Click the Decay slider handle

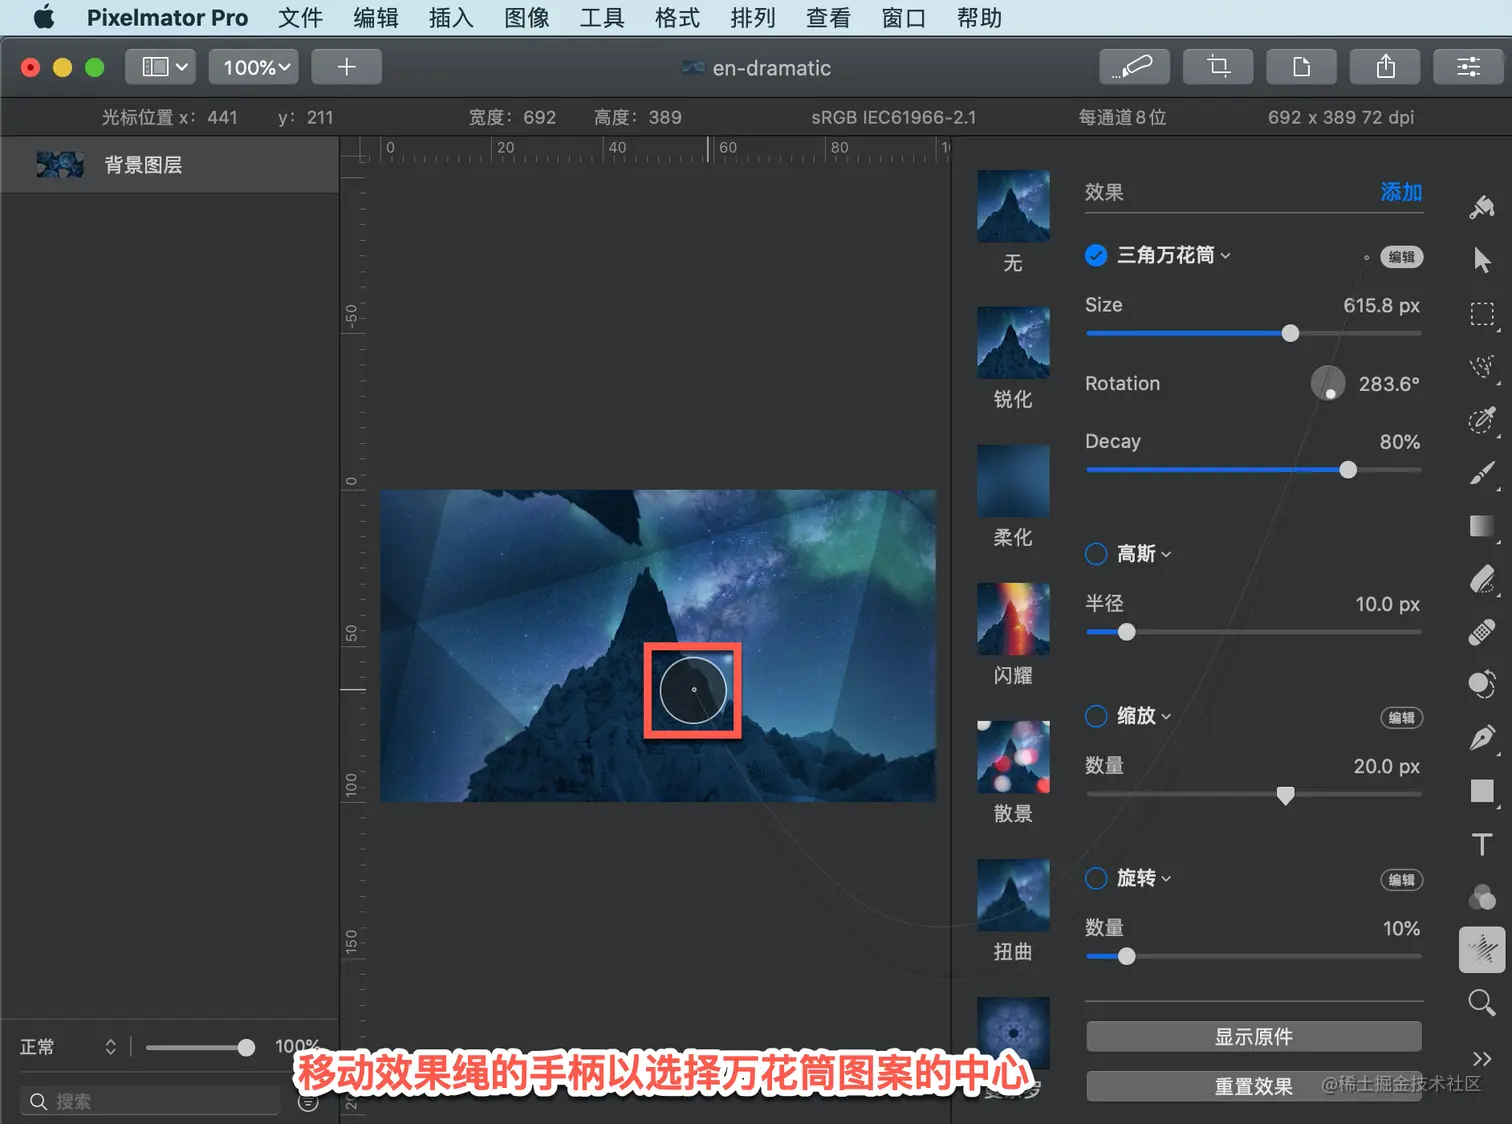[x=1348, y=470]
